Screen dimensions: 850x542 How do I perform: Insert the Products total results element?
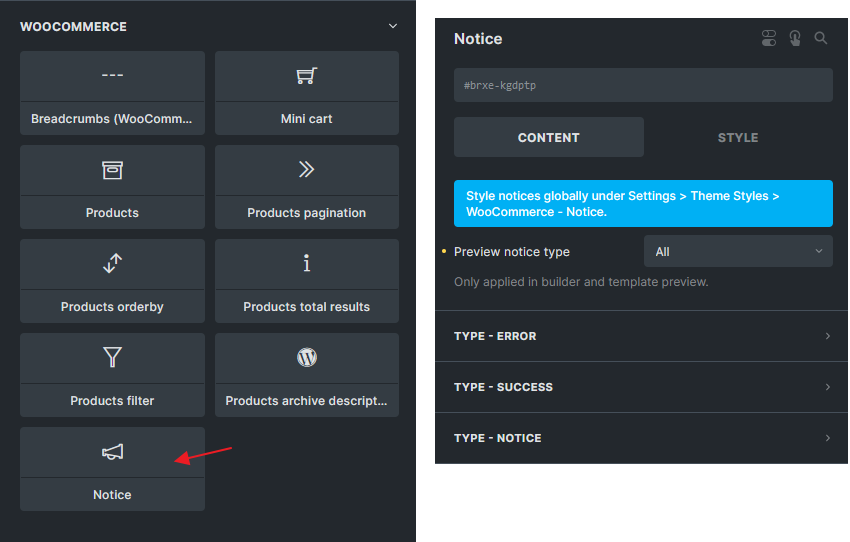(x=306, y=281)
